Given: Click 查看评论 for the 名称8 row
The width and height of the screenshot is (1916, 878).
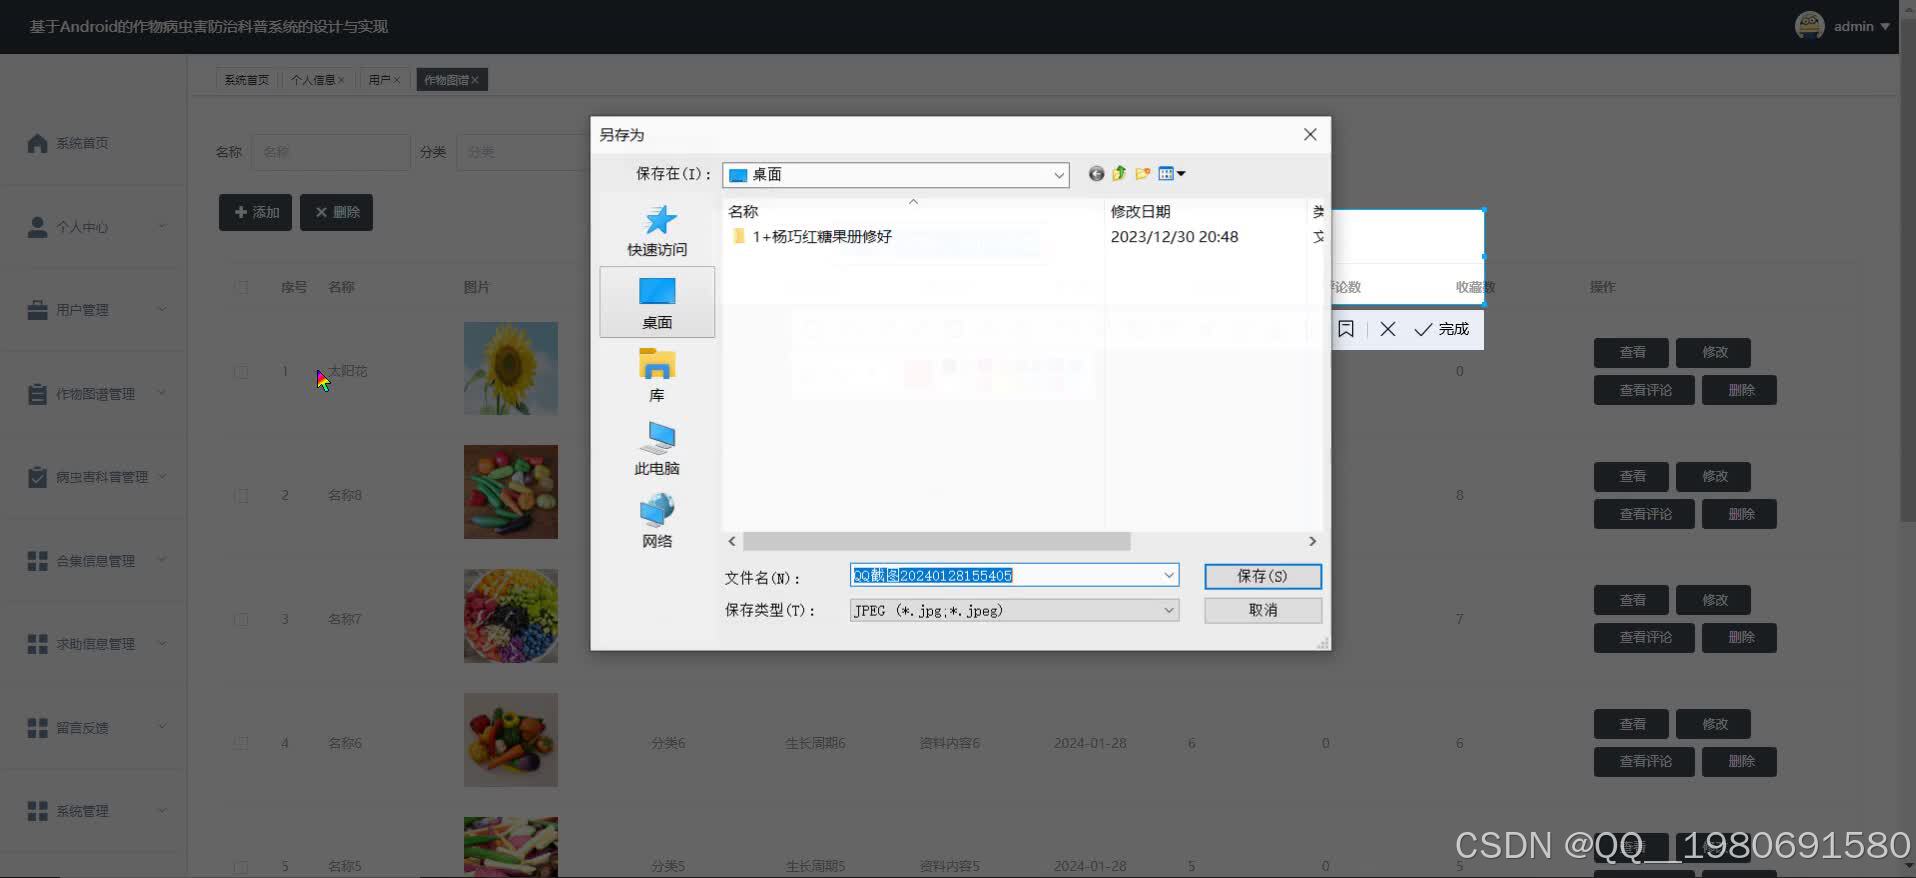Looking at the screenshot, I should click(1644, 514).
